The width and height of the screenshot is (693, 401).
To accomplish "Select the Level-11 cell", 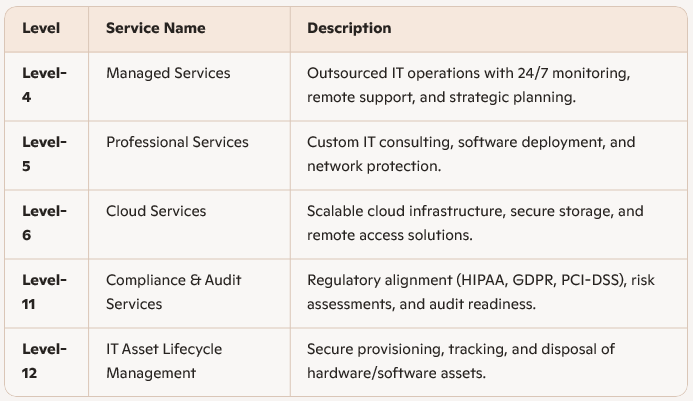I will (x=44, y=292).
